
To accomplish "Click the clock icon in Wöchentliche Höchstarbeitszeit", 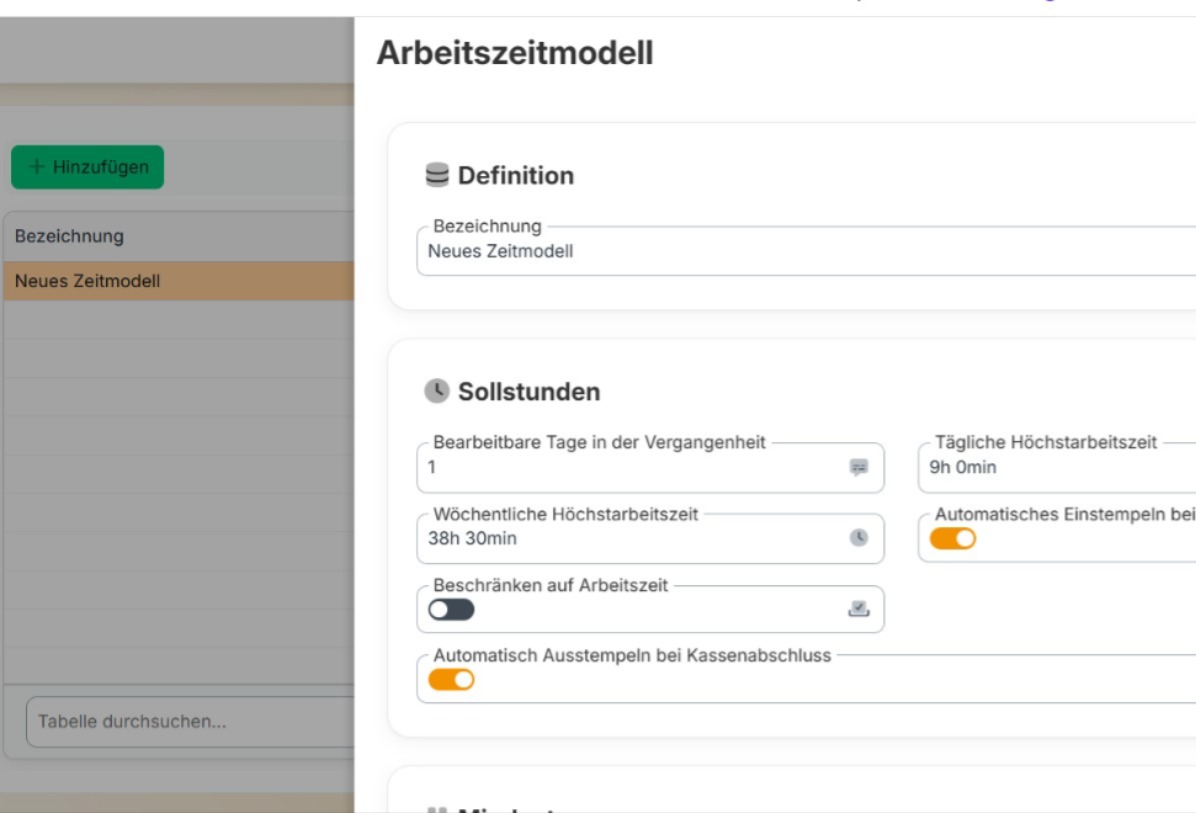I will pyautogui.click(x=859, y=538).
